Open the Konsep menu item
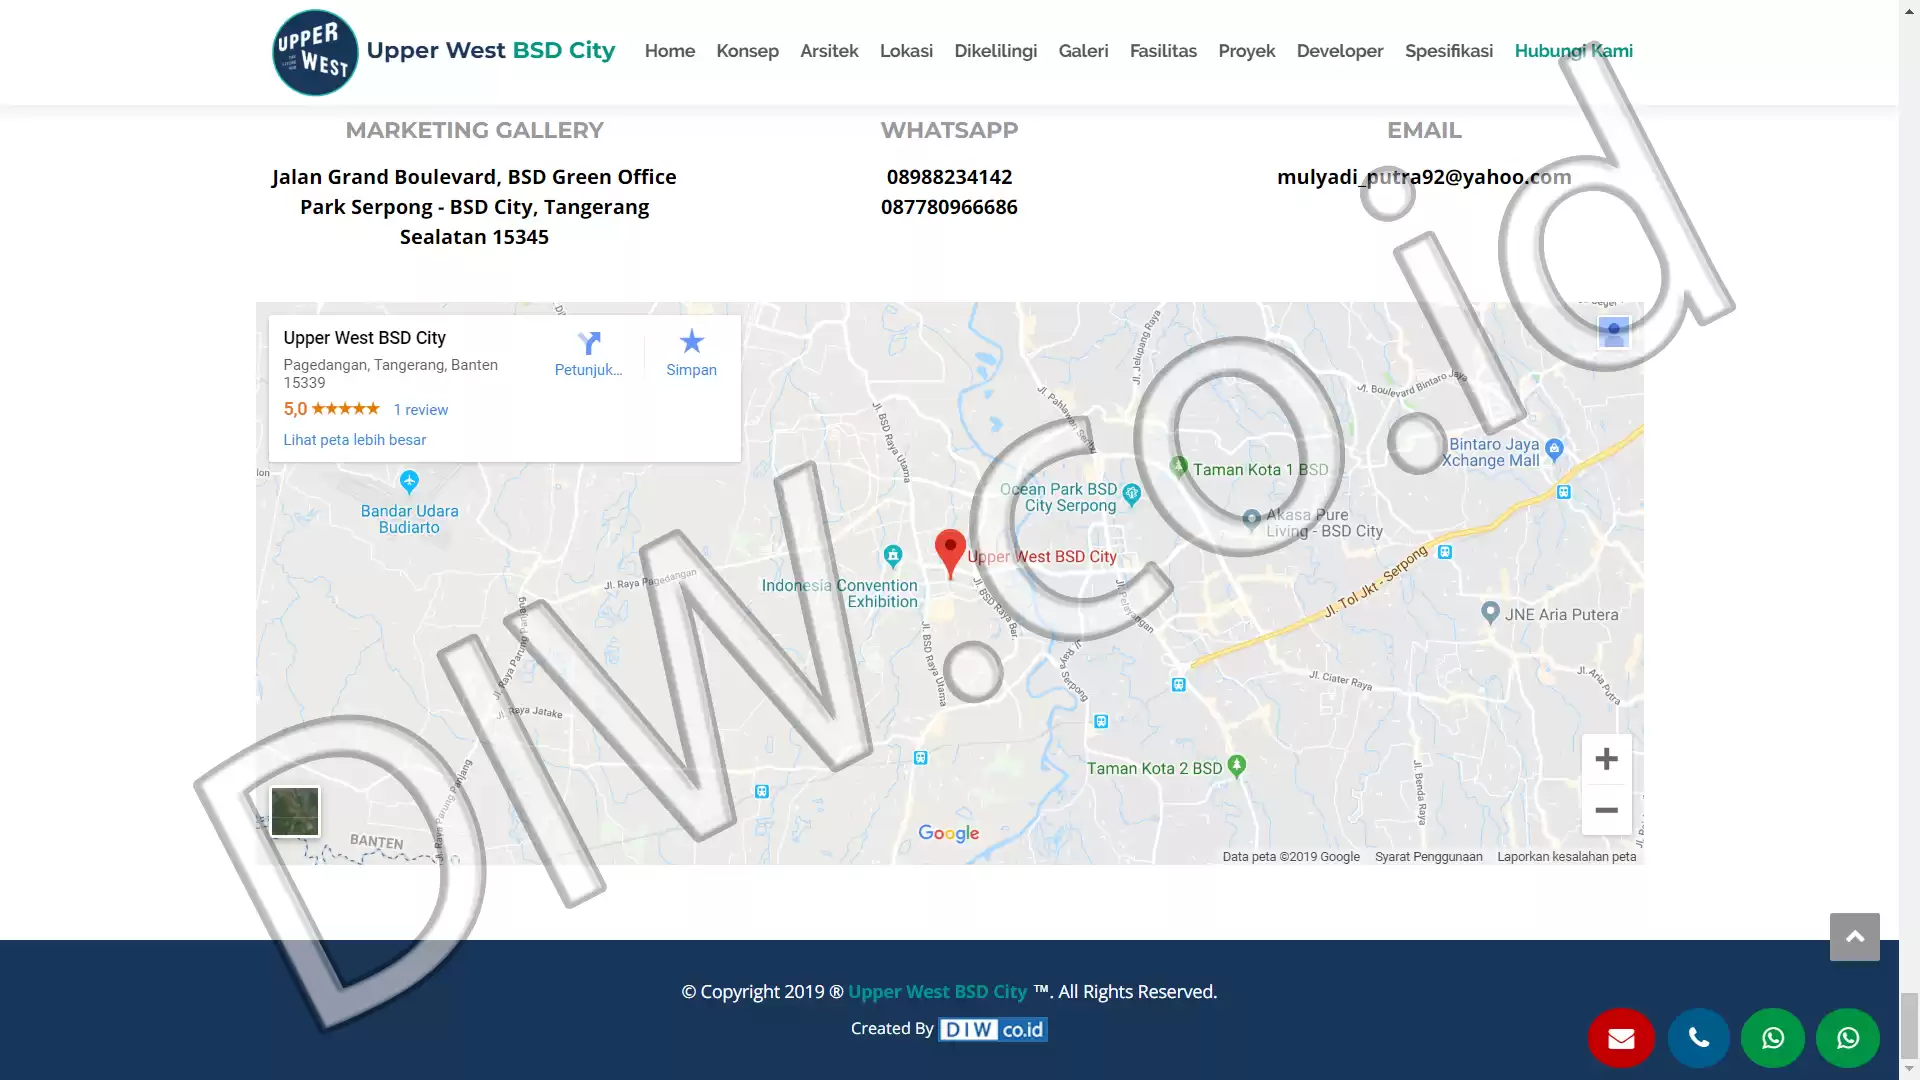The width and height of the screenshot is (1920, 1080). click(x=747, y=51)
